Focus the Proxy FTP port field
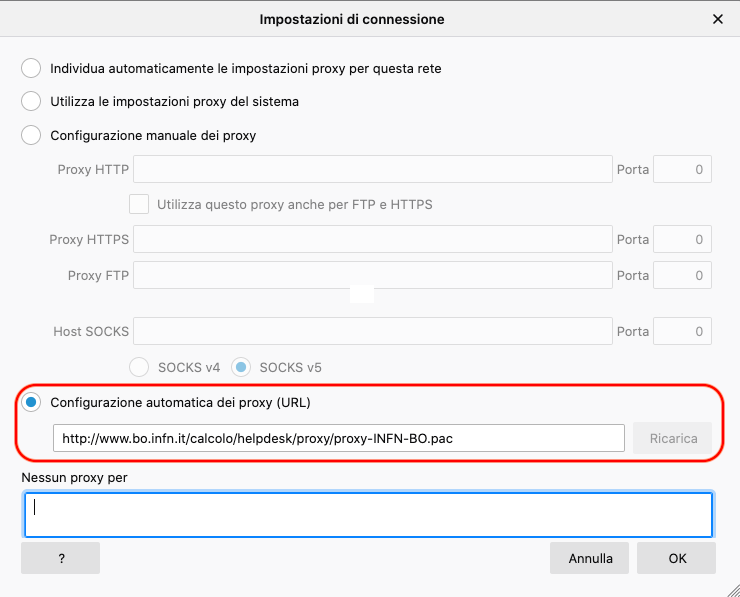Viewport: 740px width, 597px height. click(682, 275)
